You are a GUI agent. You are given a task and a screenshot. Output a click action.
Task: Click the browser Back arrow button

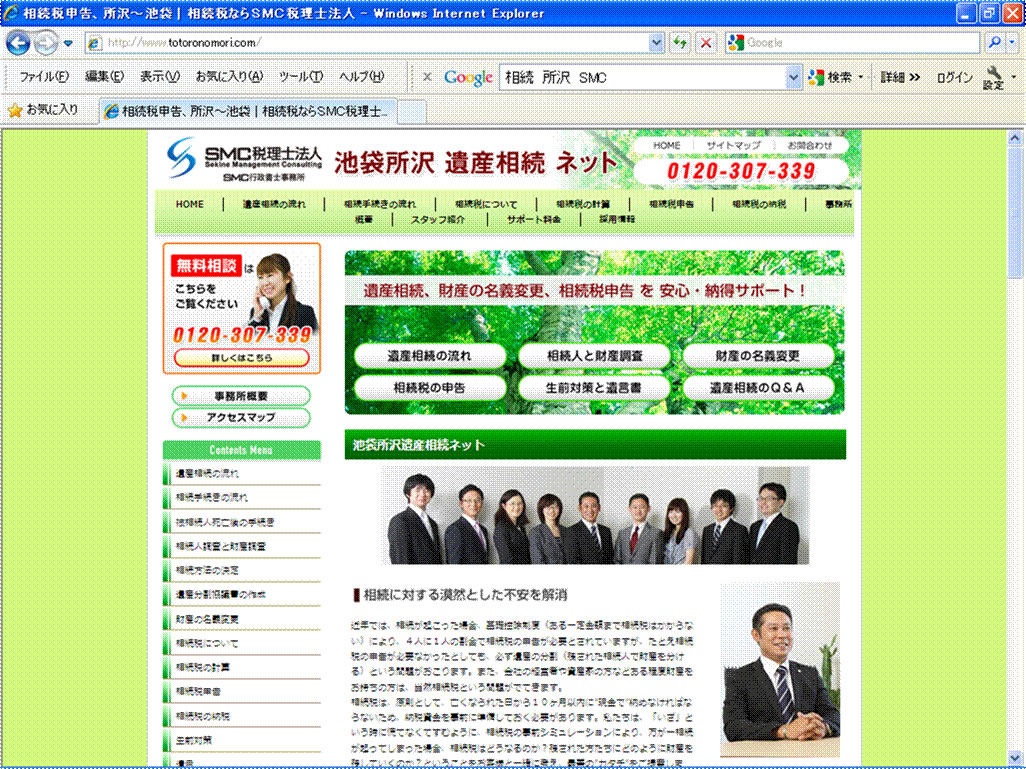[20, 43]
